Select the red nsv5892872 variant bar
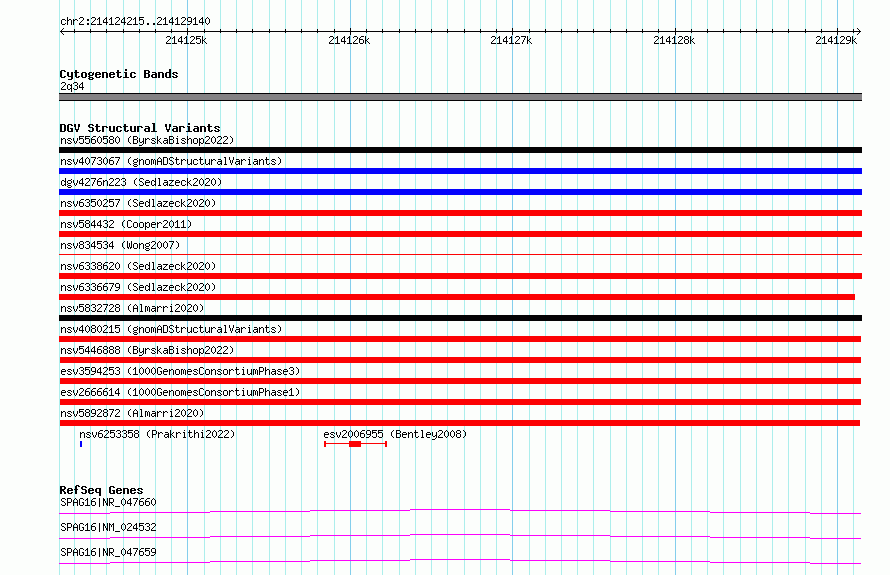Screen dimensions: 890x575 (459, 423)
